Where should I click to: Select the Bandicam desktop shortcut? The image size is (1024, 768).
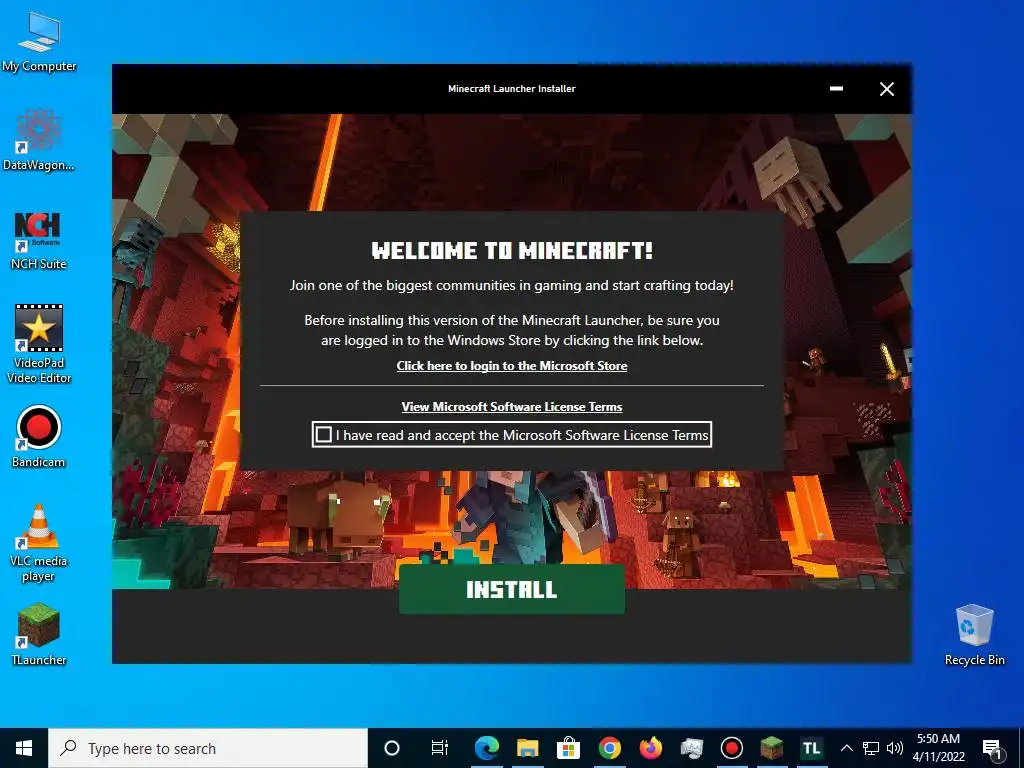point(39,438)
